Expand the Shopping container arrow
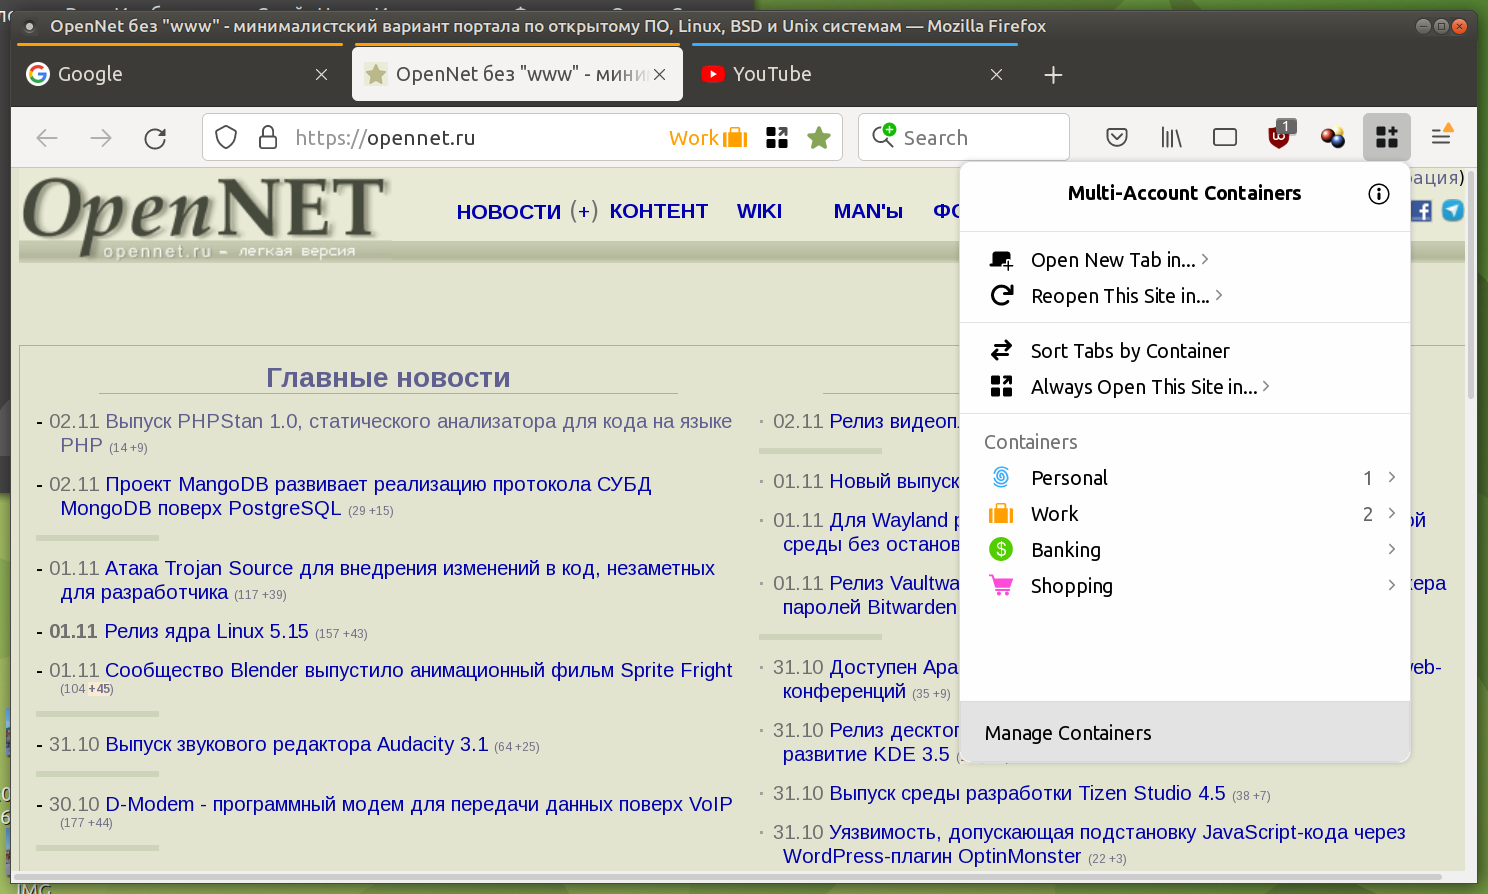This screenshot has height=894, width=1488. tap(1391, 586)
